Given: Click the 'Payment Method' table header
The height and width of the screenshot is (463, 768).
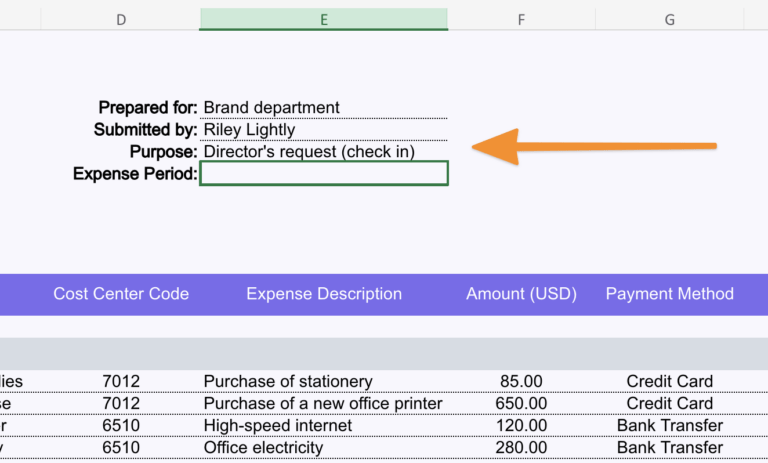Looking at the screenshot, I should 670,294.
